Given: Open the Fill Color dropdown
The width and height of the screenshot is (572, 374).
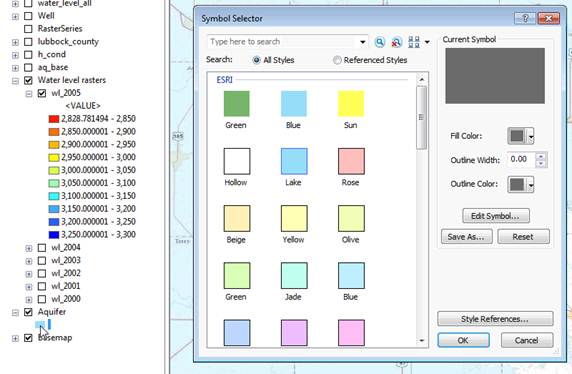Looking at the screenshot, I should [521, 136].
